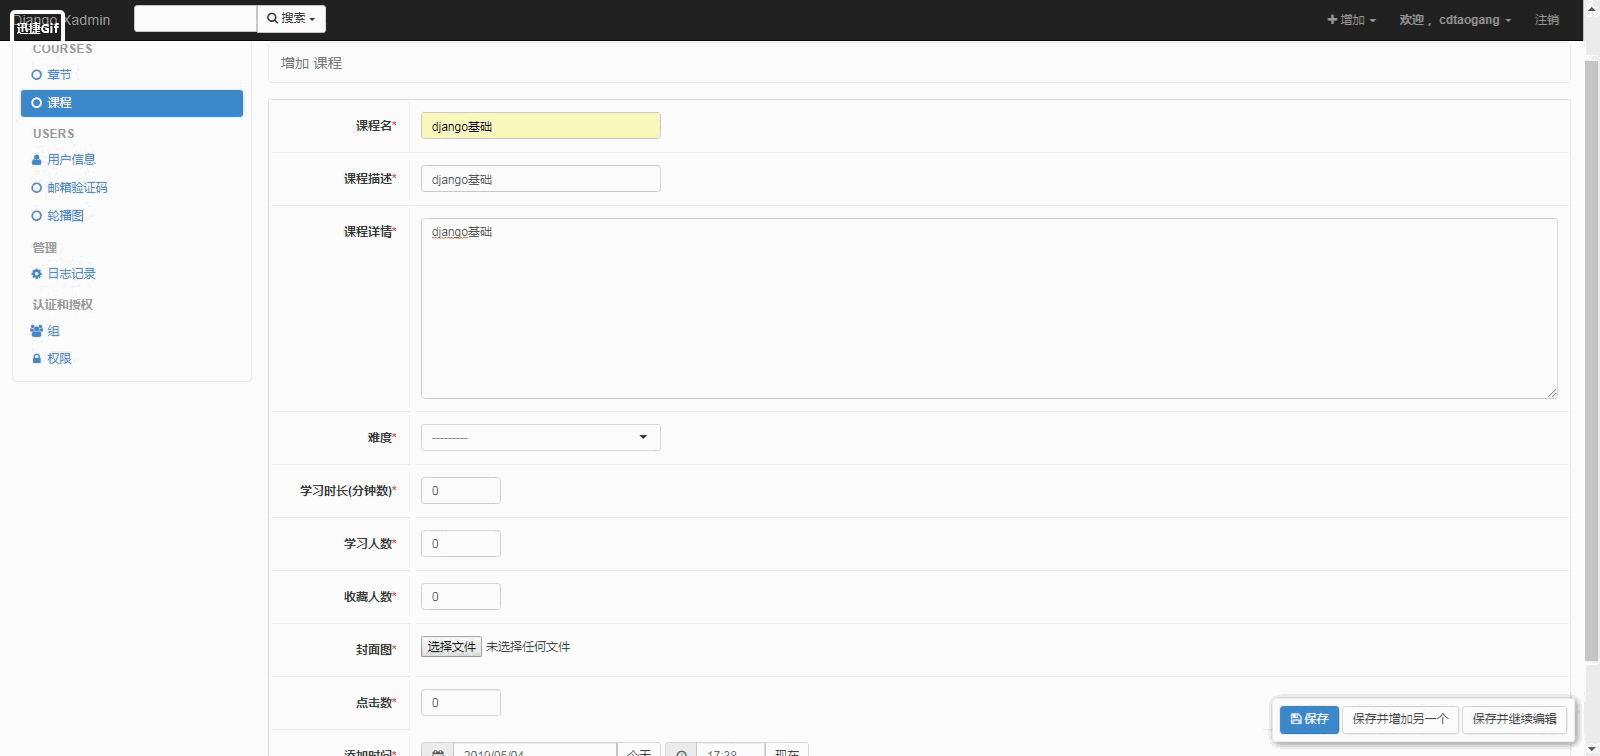Screen dimensions: 1600x756
Task: Click 注销 to log out
Action: click(1547, 20)
